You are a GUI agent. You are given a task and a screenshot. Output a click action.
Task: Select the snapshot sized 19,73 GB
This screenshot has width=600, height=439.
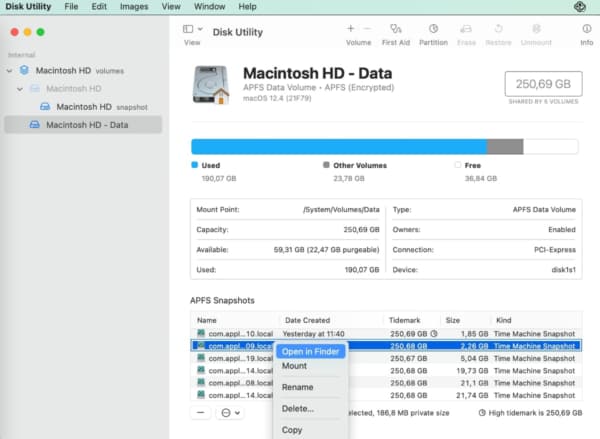point(386,371)
